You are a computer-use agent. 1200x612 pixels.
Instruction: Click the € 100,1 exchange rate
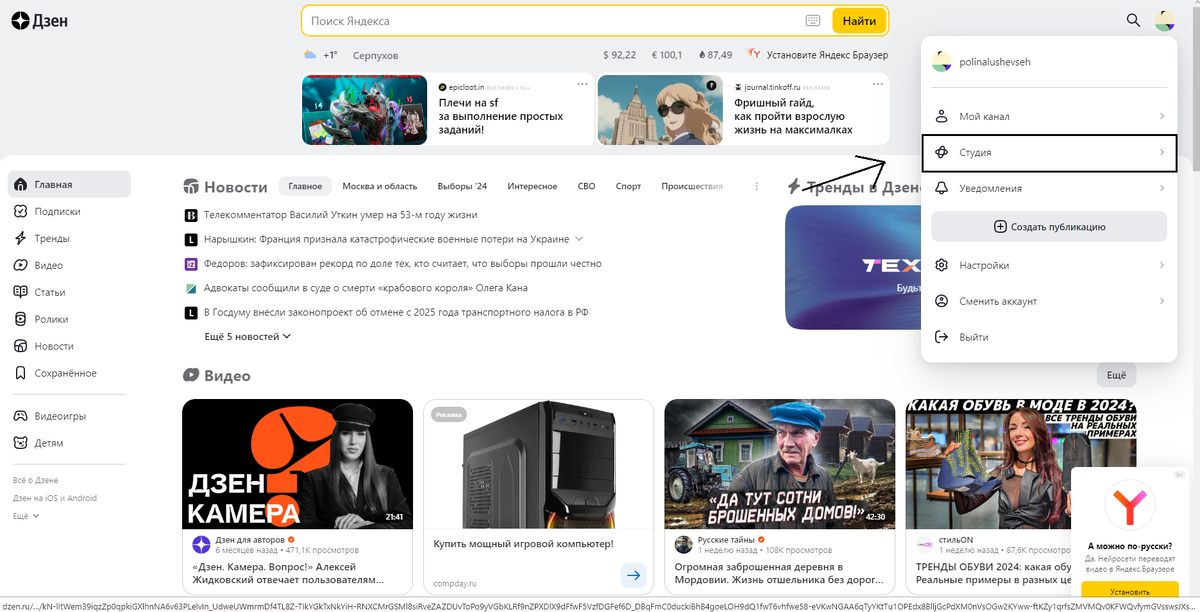(667, 55)
